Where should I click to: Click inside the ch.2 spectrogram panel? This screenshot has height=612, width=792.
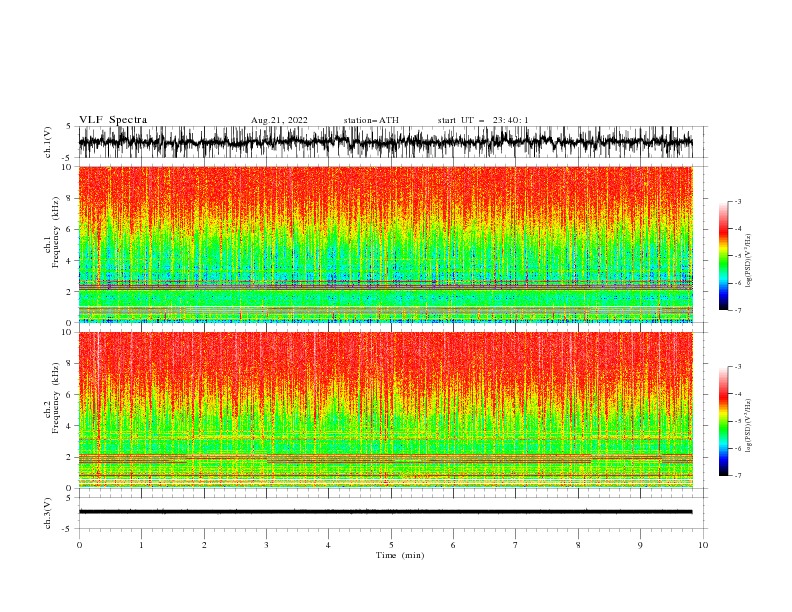386,410
